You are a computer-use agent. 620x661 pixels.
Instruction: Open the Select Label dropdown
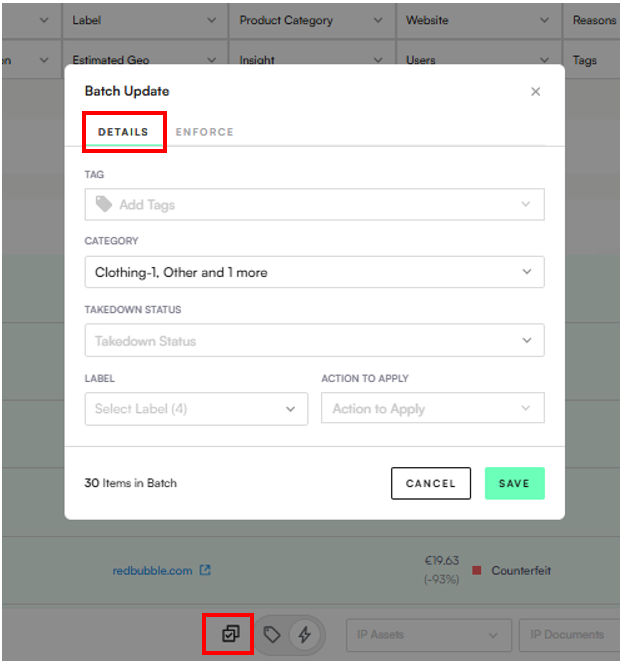196,408
